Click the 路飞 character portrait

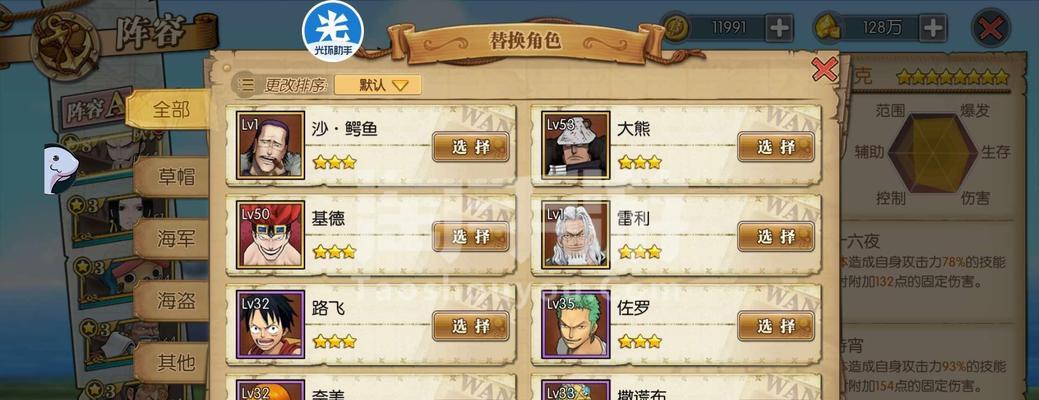[270, 324]
